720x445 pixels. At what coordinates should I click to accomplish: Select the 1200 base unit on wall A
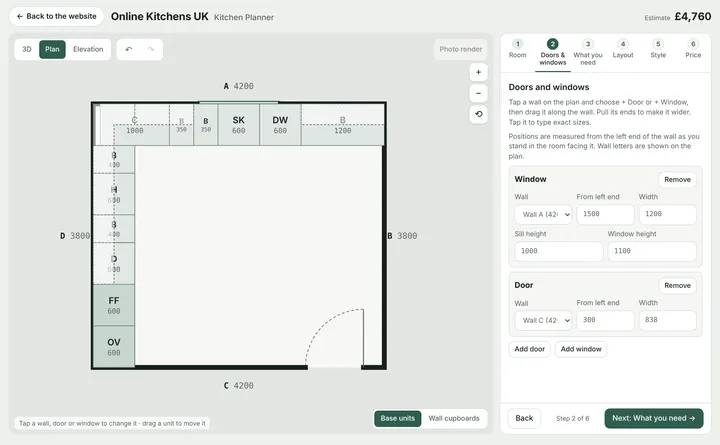coord(343,124)
